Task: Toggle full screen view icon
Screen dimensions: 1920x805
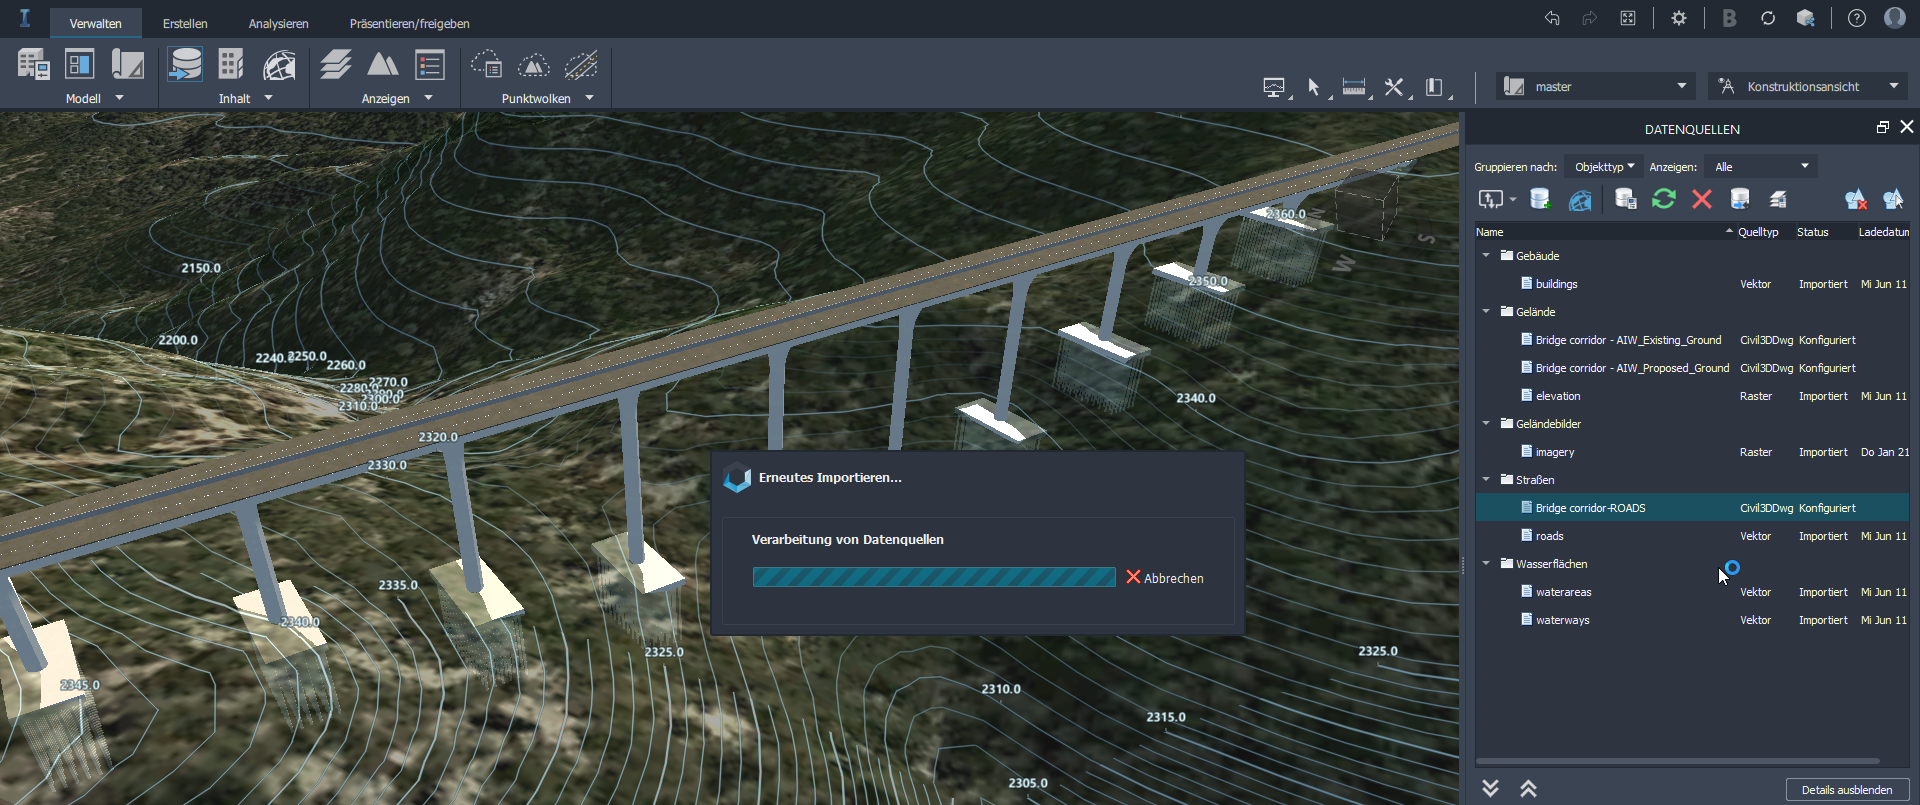Action: click(x=1628, y=18)
